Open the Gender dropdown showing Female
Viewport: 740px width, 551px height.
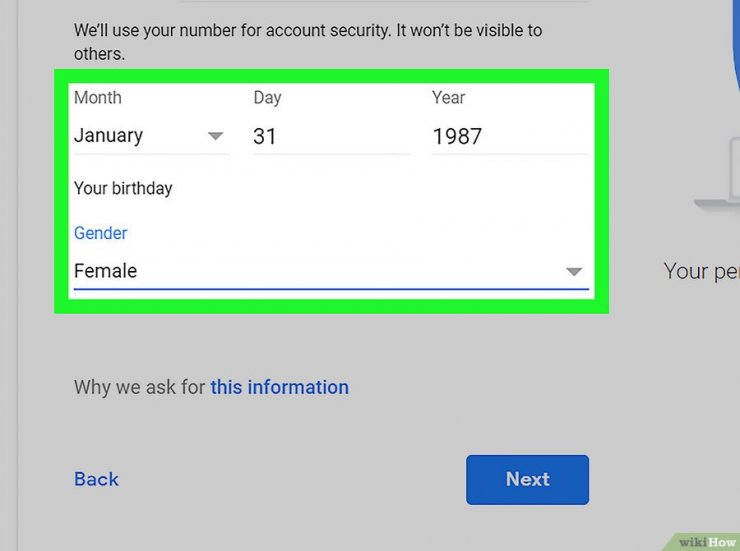(331, 271)
